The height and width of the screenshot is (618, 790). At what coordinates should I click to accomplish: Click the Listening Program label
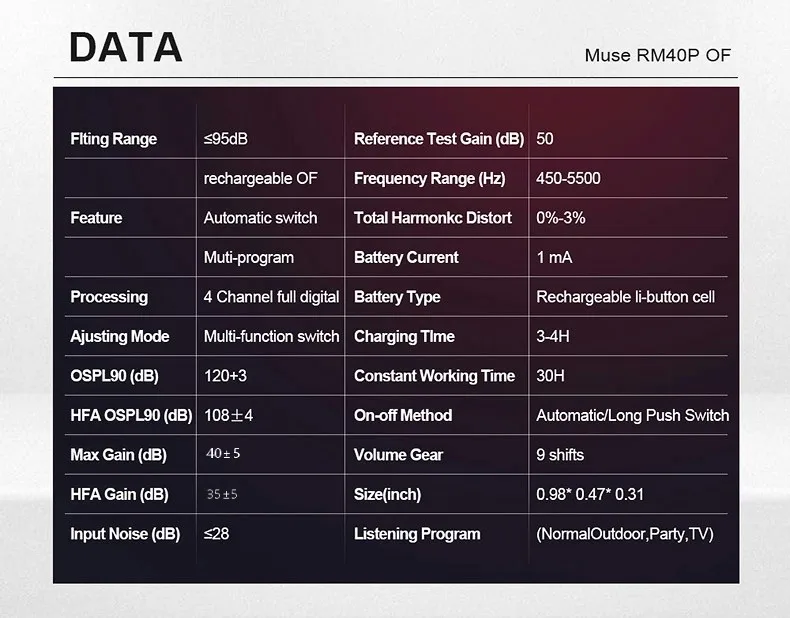click(x=417, y=534)
